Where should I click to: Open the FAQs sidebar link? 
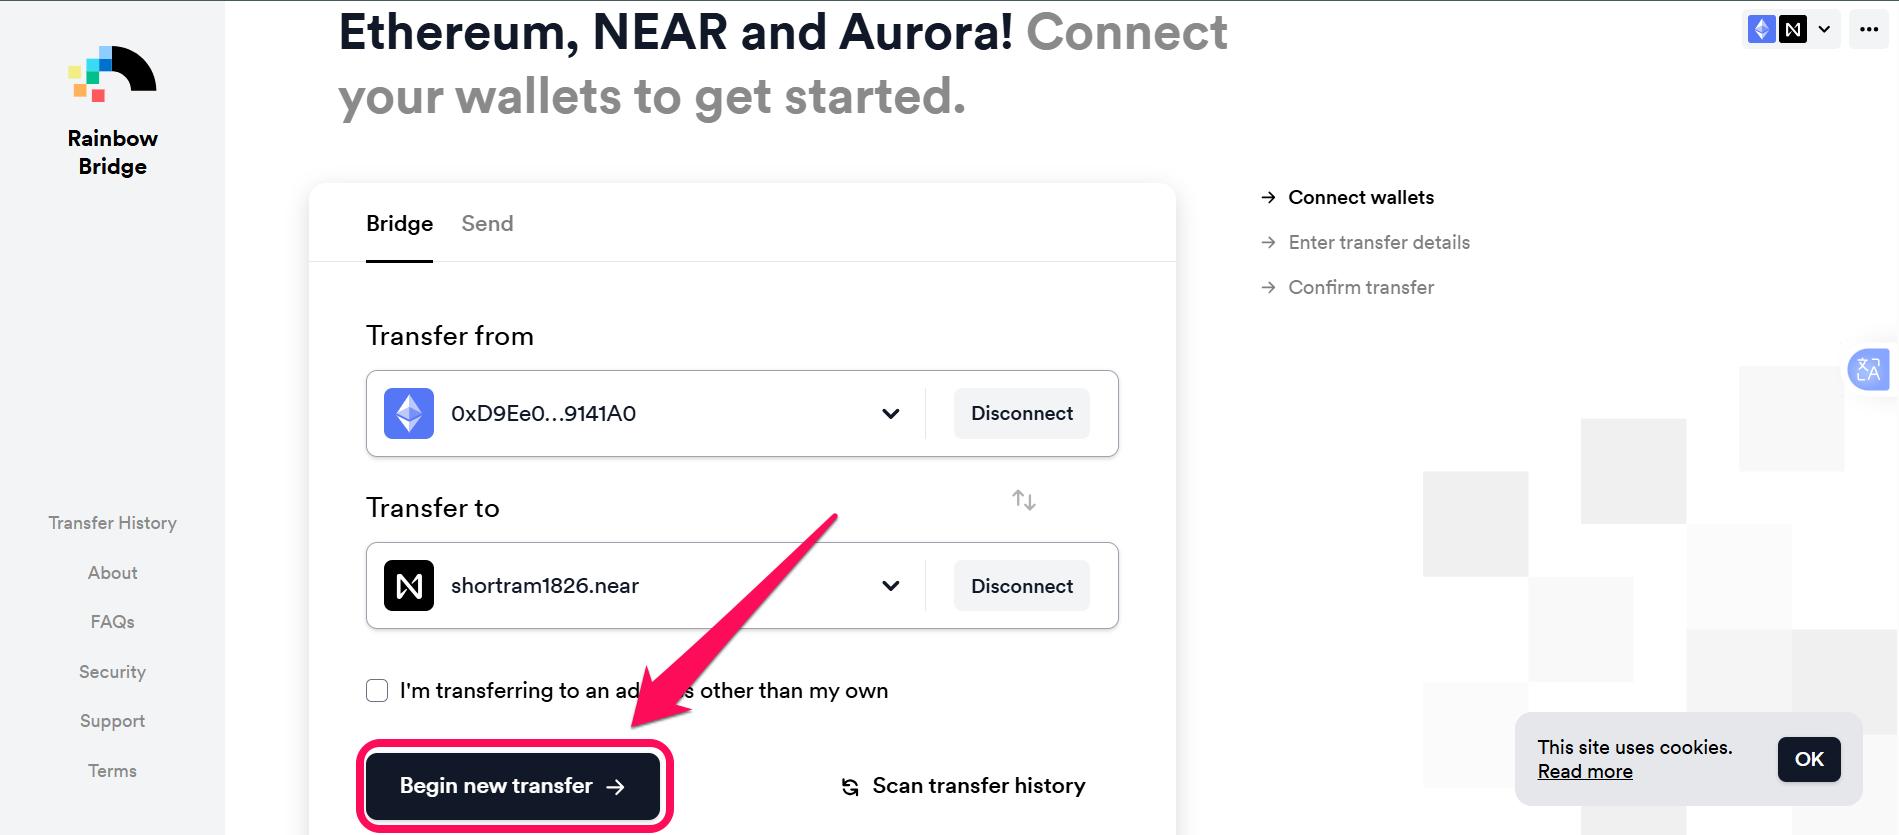coord(112,621)
